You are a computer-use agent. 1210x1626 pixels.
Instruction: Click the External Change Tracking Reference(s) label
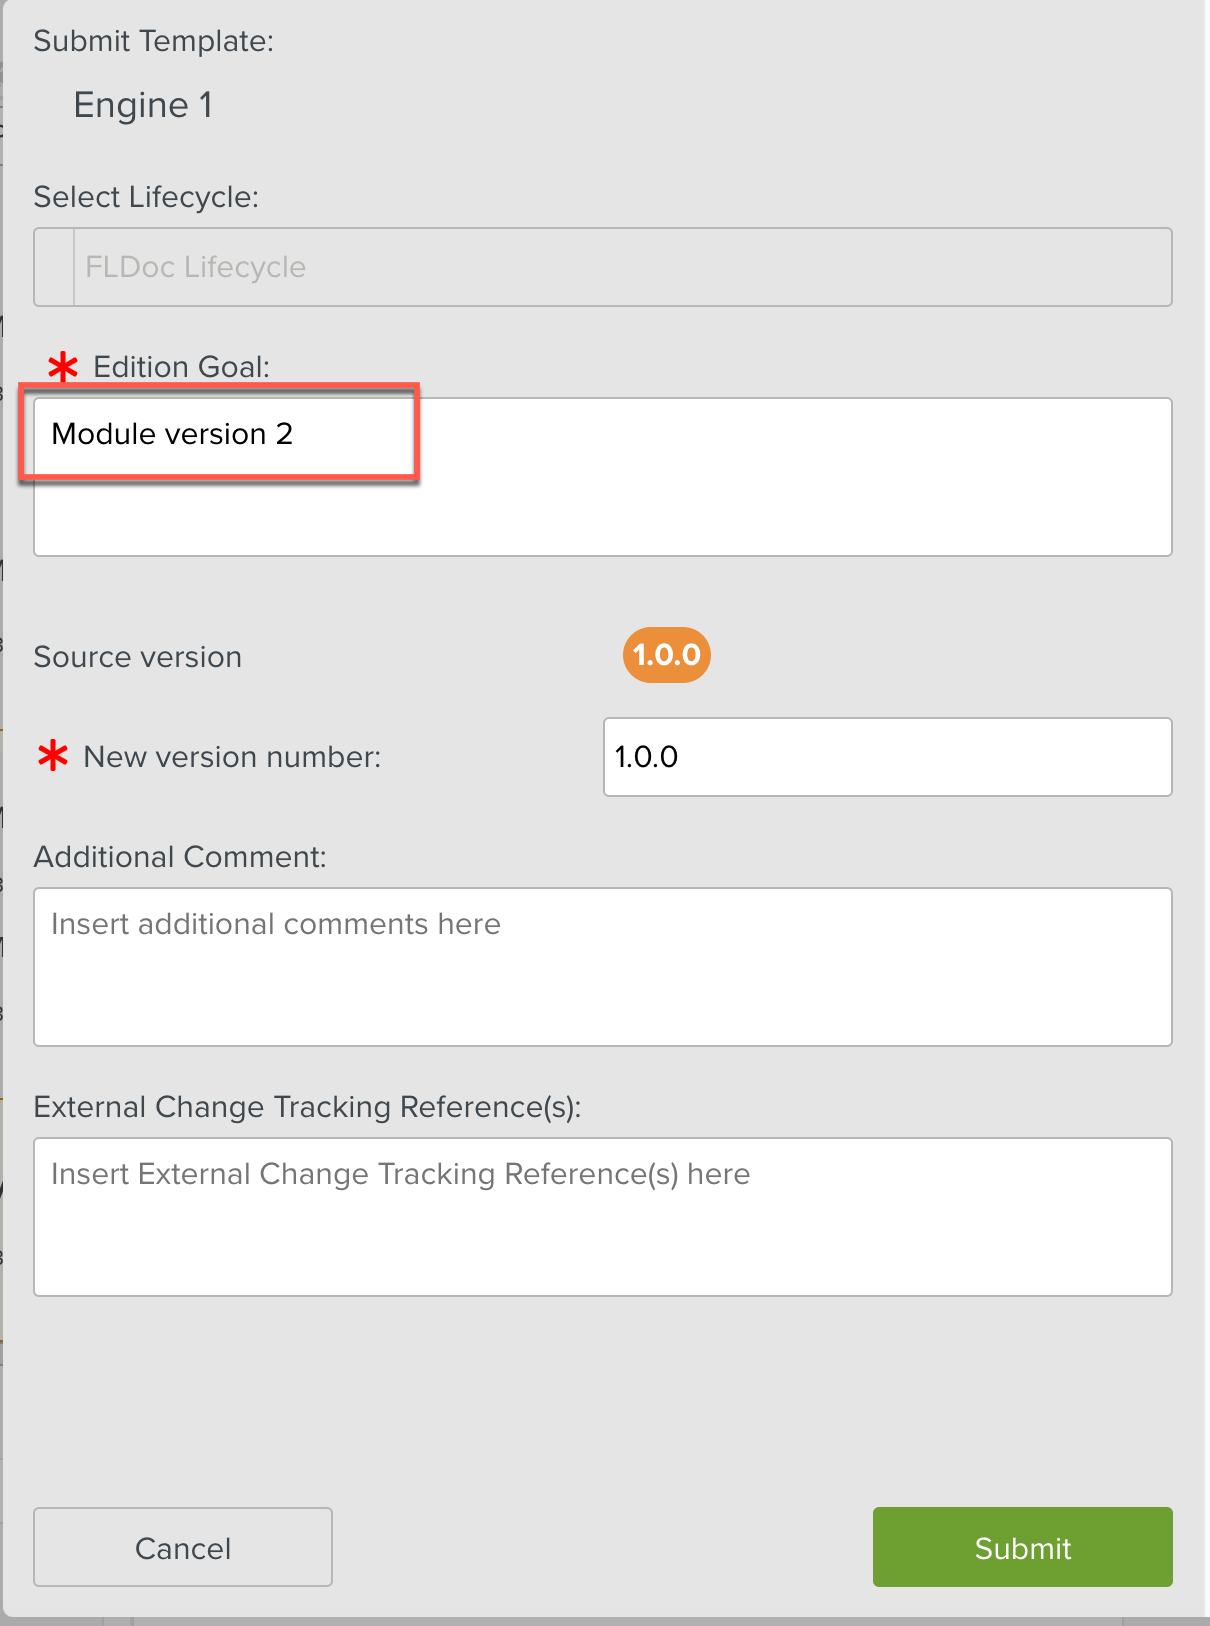(x=307, y=1107)
